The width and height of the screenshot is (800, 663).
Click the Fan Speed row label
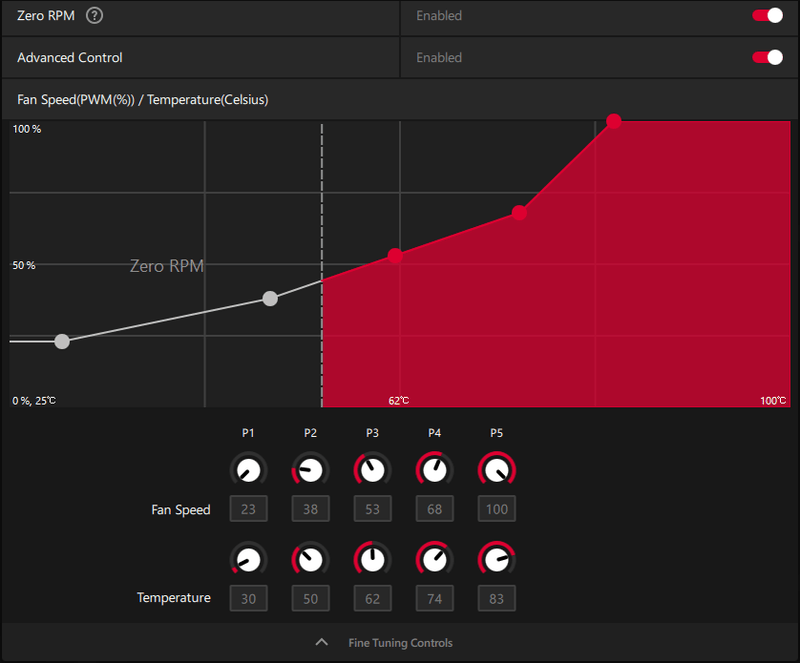coord(181,510)
